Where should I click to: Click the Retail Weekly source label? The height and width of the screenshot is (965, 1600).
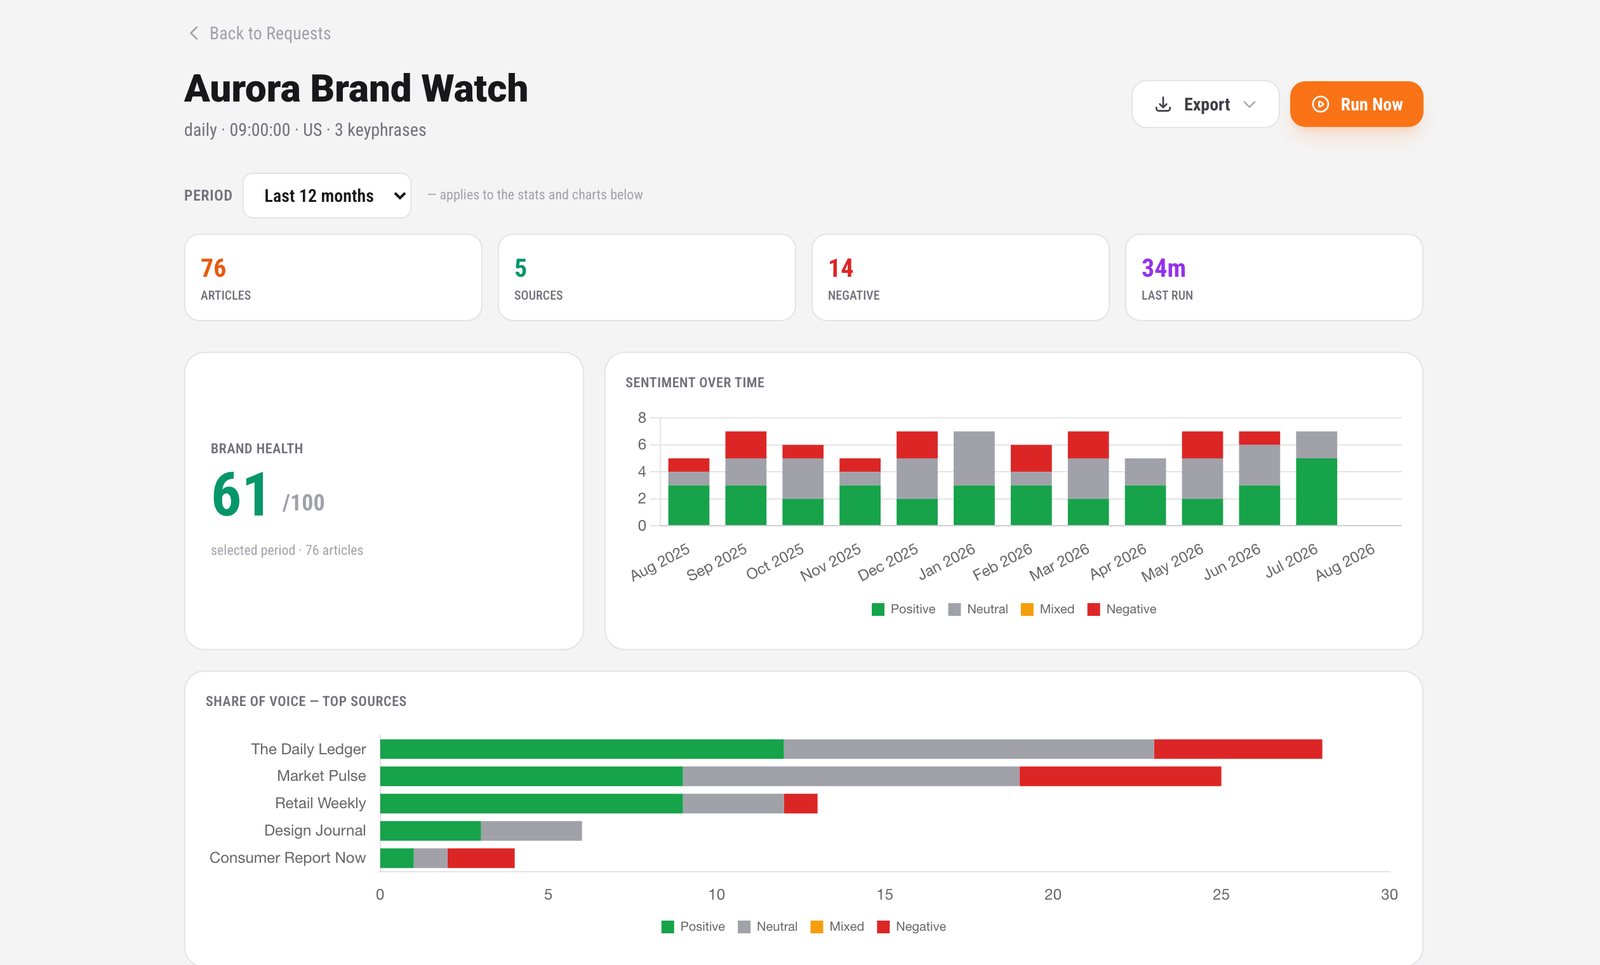pos(320,803)
